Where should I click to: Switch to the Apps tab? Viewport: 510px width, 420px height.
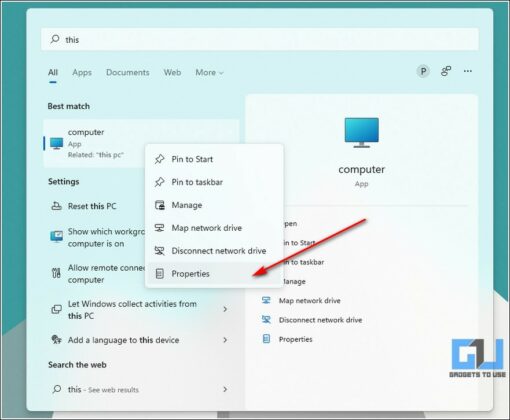[x=82, y=72]
